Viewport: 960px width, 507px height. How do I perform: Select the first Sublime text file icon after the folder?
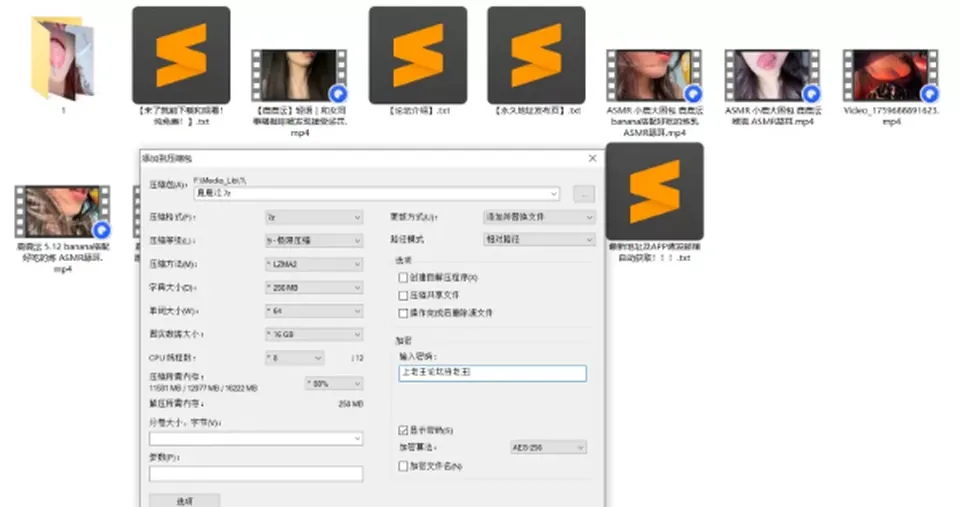(x=181, y=55)
